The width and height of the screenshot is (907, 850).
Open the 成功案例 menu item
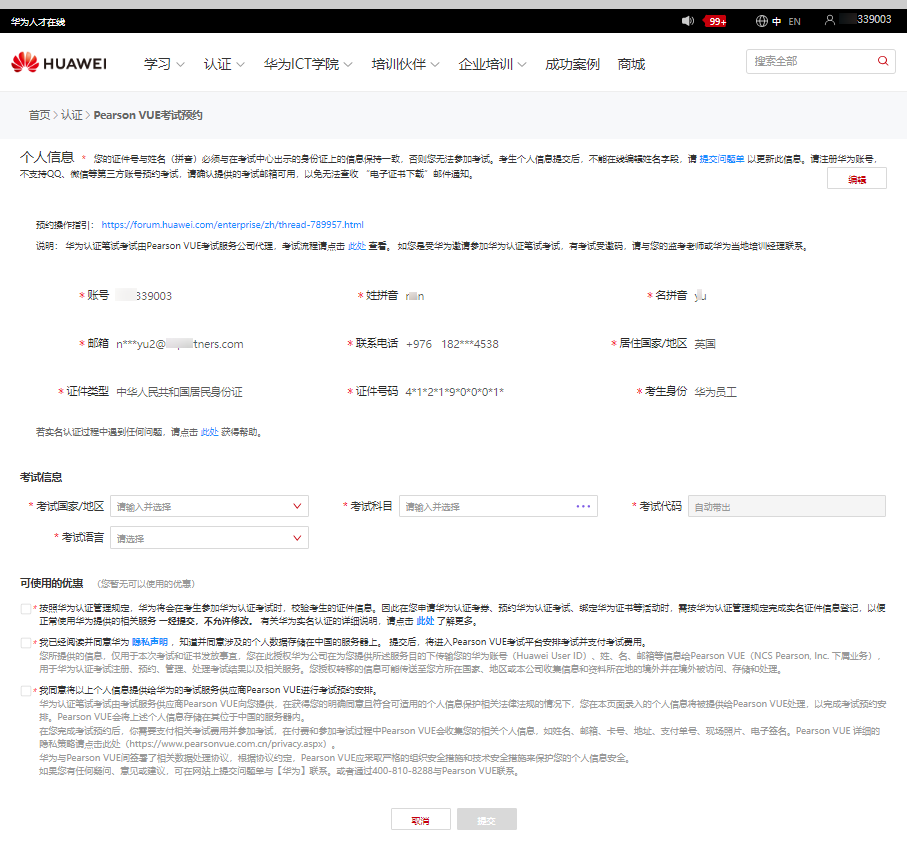572,64
